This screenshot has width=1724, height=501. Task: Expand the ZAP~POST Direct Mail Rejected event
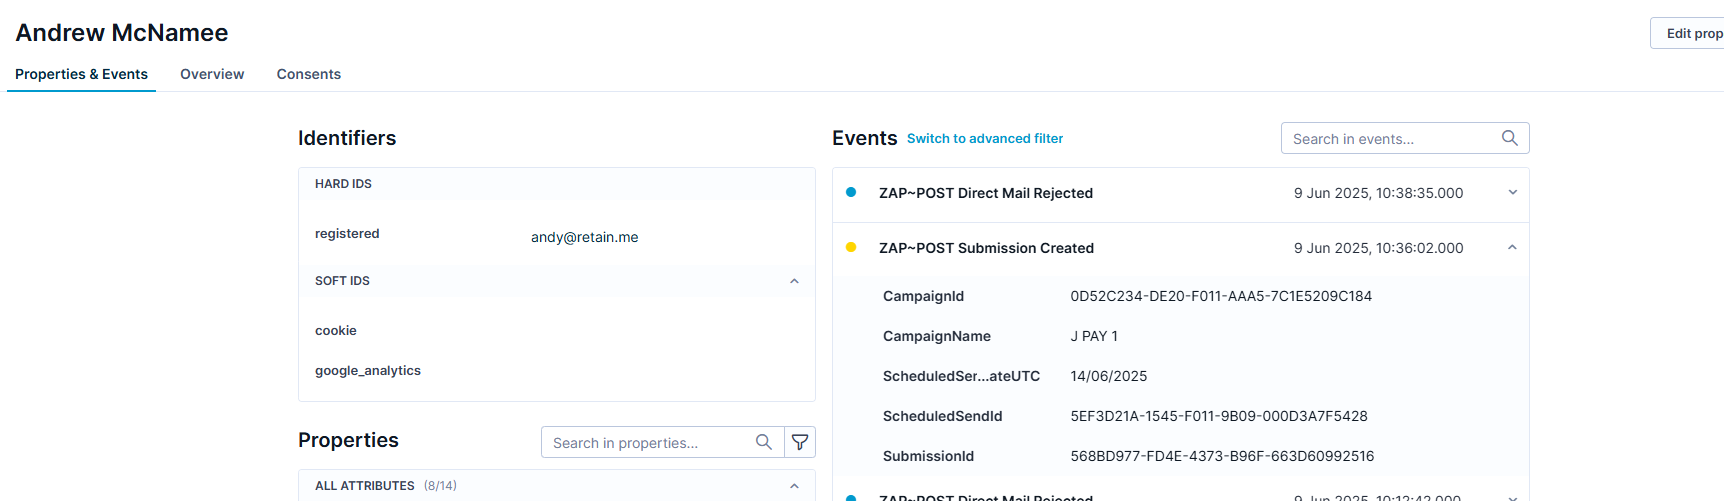[1512, 192]
